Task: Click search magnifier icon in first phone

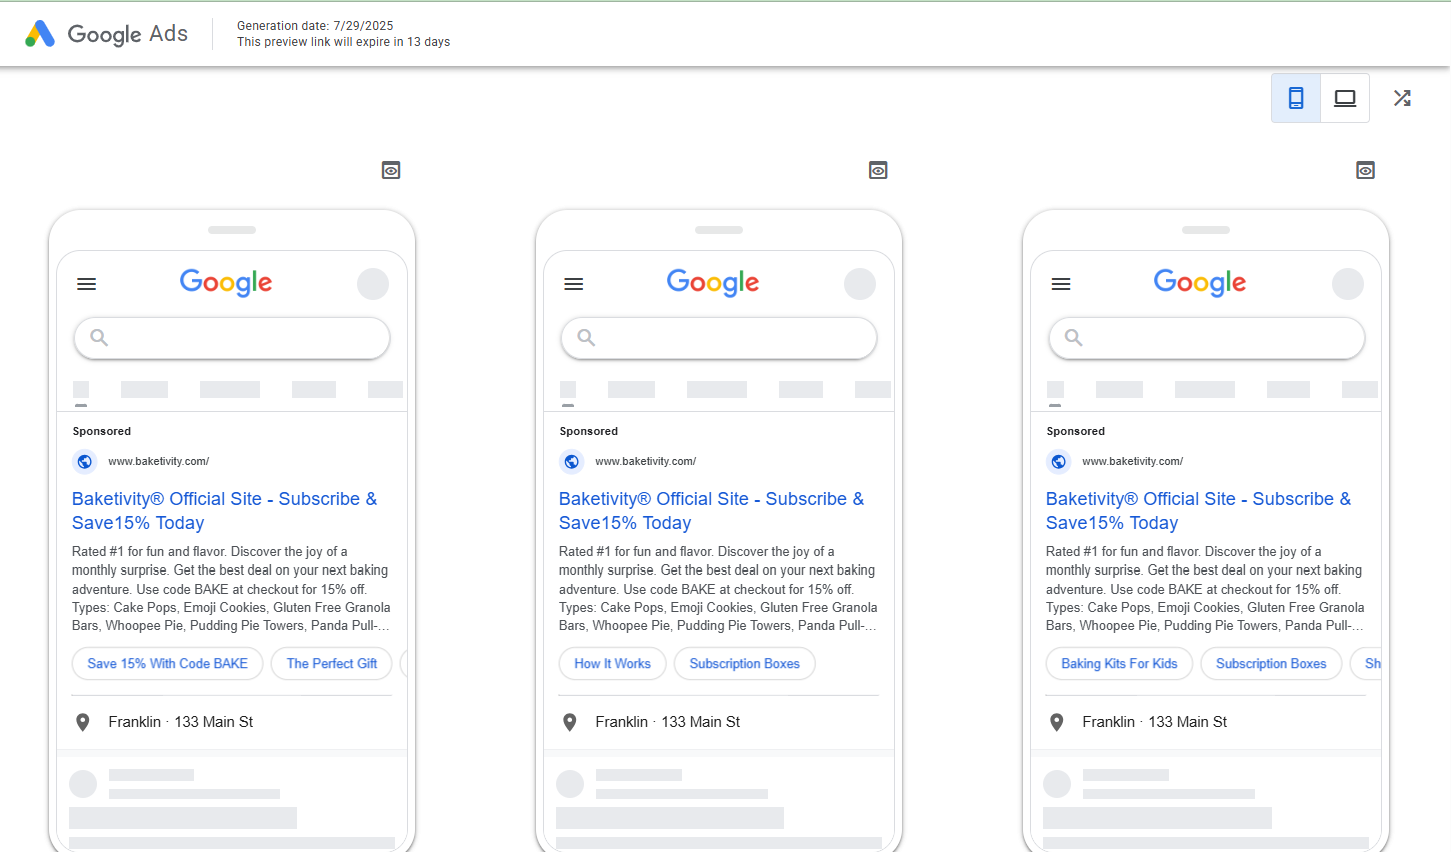Action: 99,338
